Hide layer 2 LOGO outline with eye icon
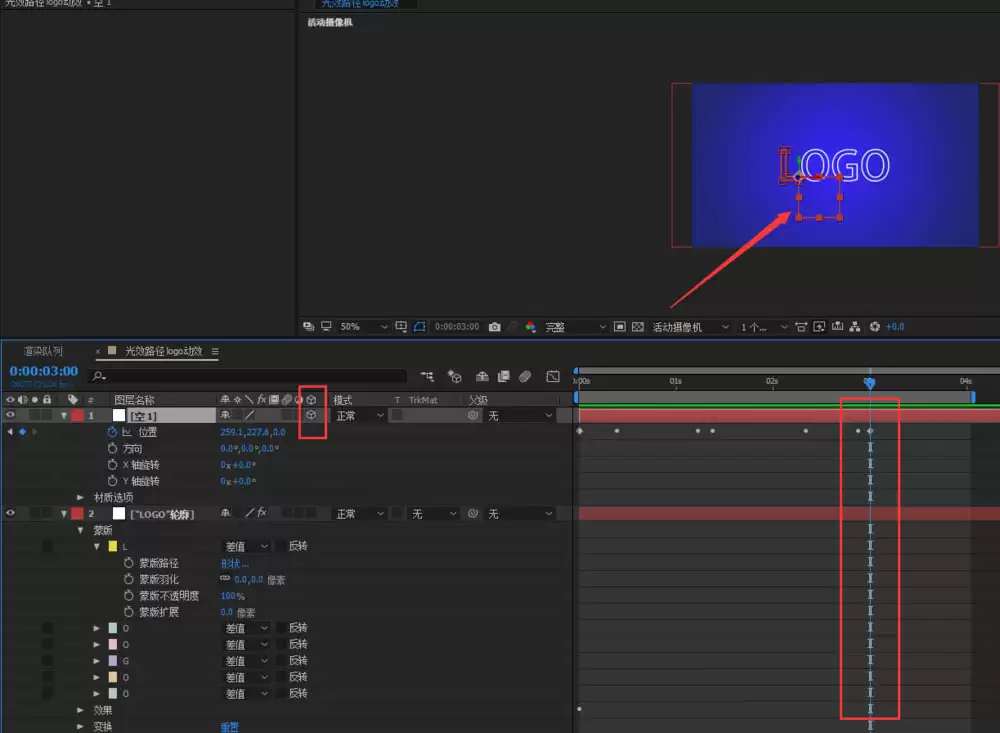The height and width of the screenshot is (733, 1000). pyautogui.click(x=10, y=513)
